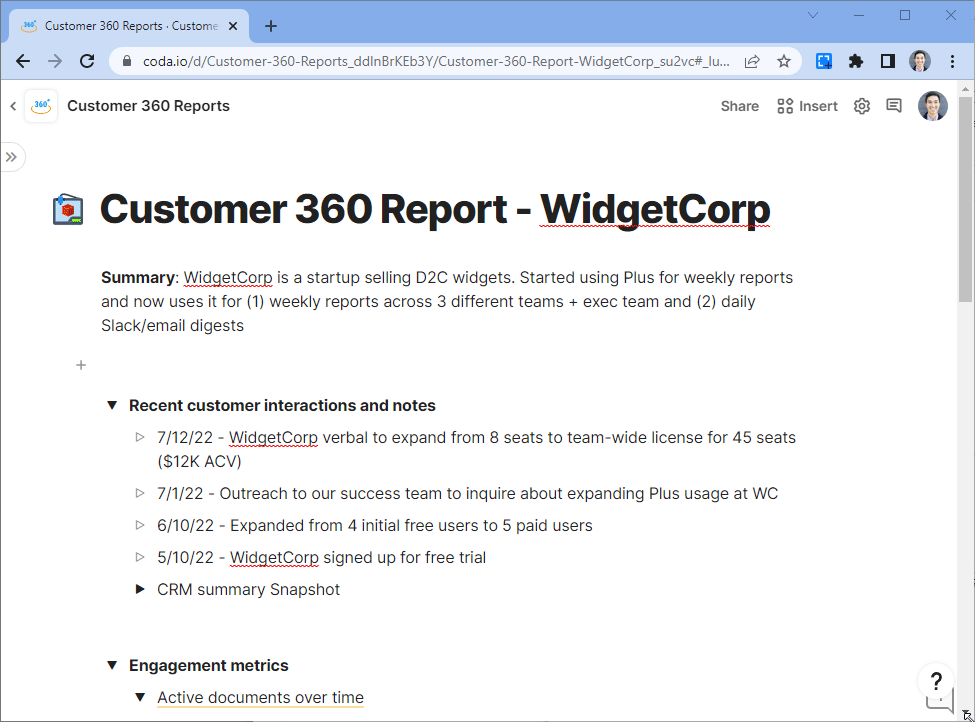Open the Active documents over time link
This screenshot has width=975, height=722.
[x=261, y=698]
